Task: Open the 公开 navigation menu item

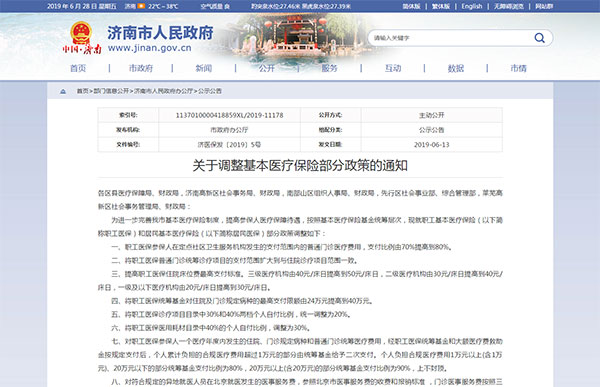Action: [x=267, y=68]
